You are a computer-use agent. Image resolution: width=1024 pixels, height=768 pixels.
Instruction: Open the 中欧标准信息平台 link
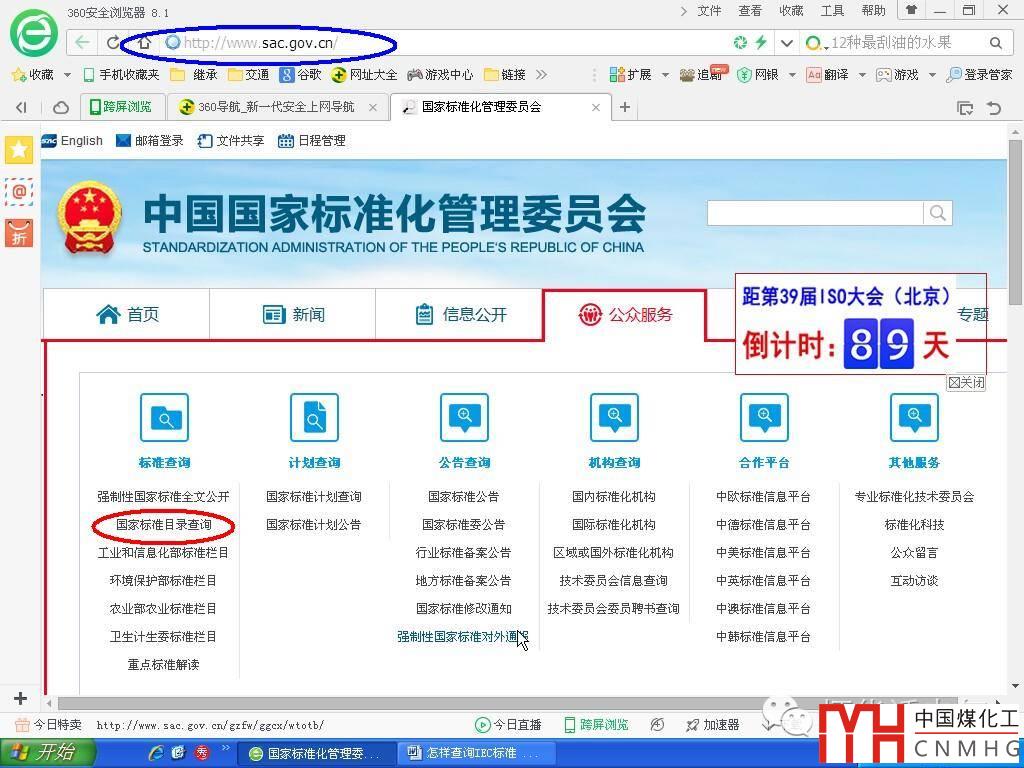(763, 497)
